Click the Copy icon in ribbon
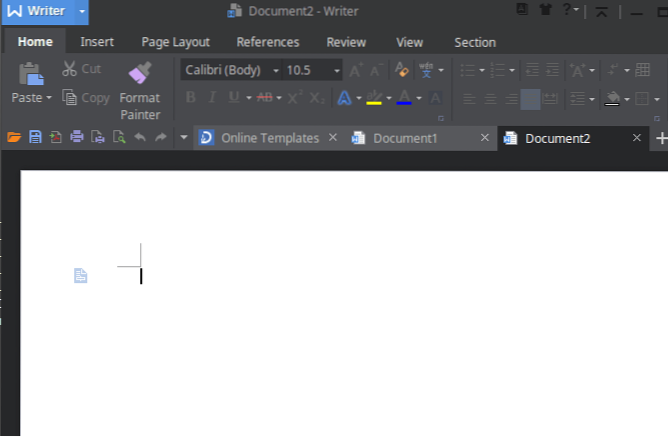Viewport: 668px width, 437px height. click(70, 98)
